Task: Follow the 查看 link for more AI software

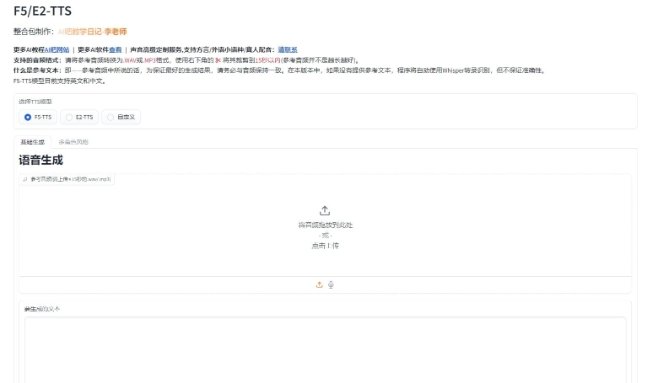Action: pos(115,50)
